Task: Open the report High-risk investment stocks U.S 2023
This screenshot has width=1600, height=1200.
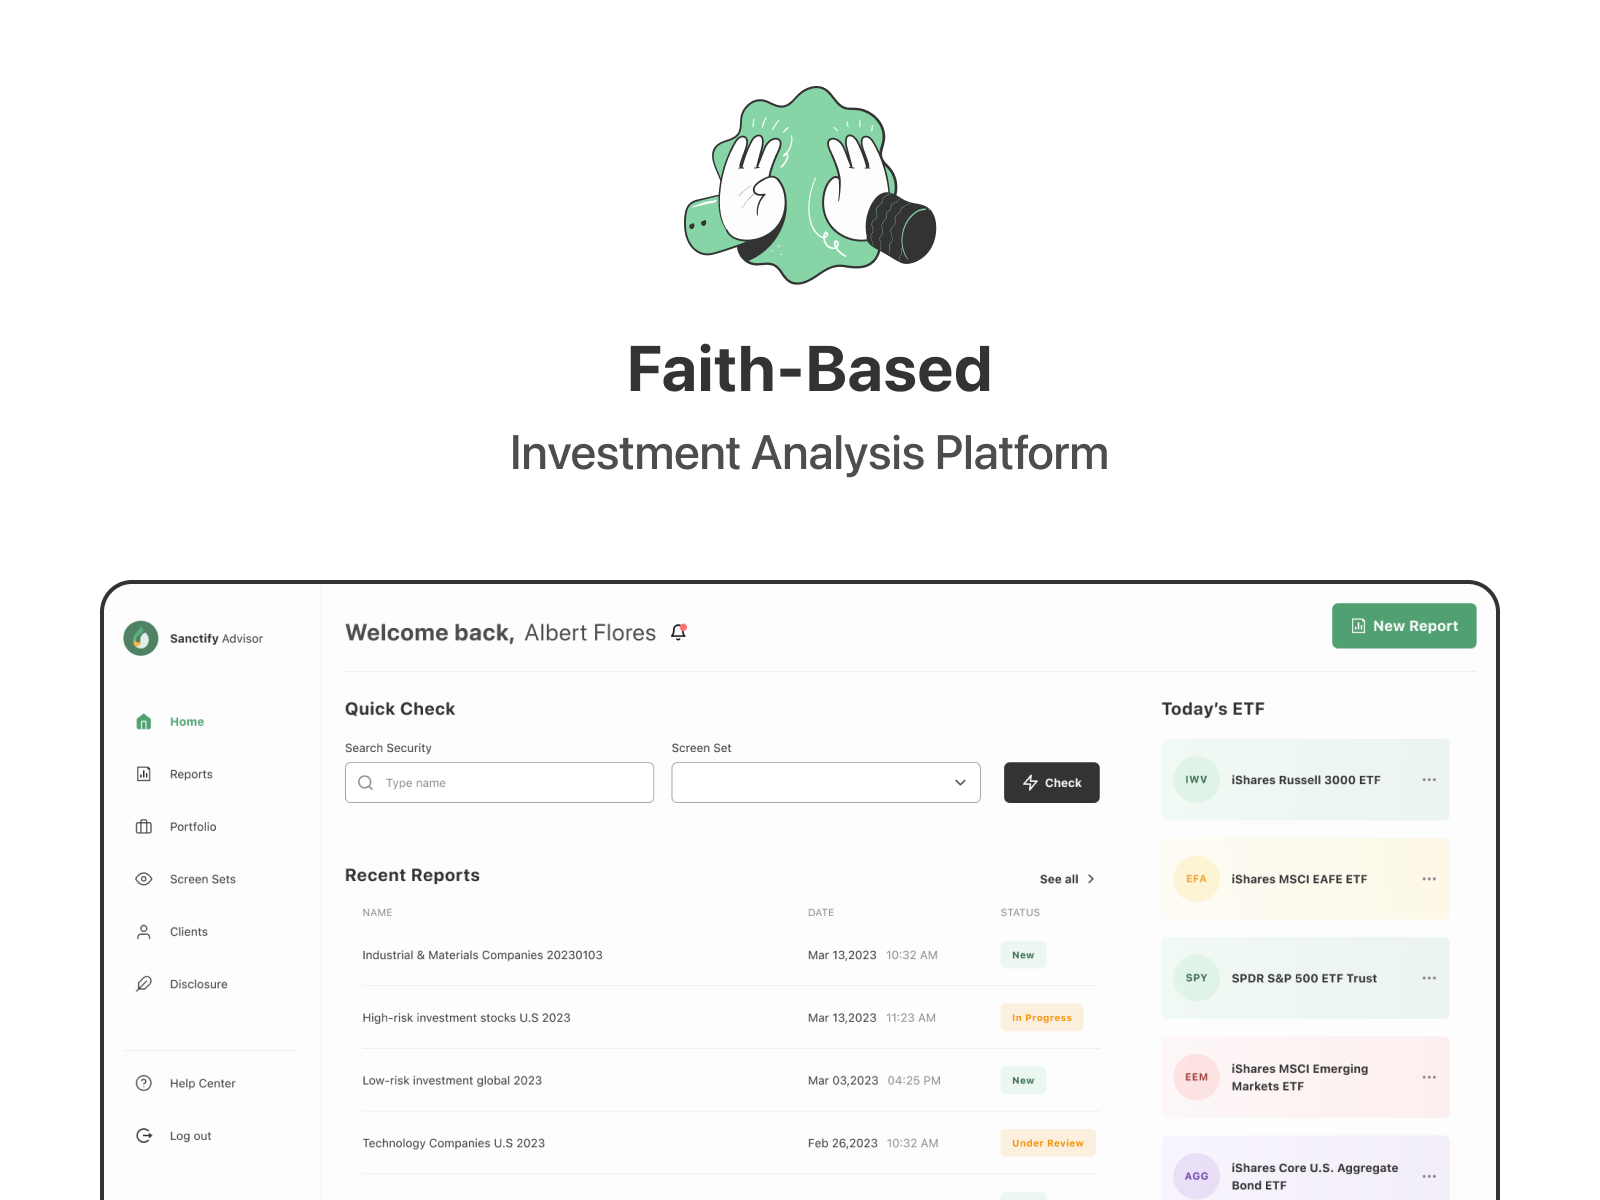Action: (466, 1017)
